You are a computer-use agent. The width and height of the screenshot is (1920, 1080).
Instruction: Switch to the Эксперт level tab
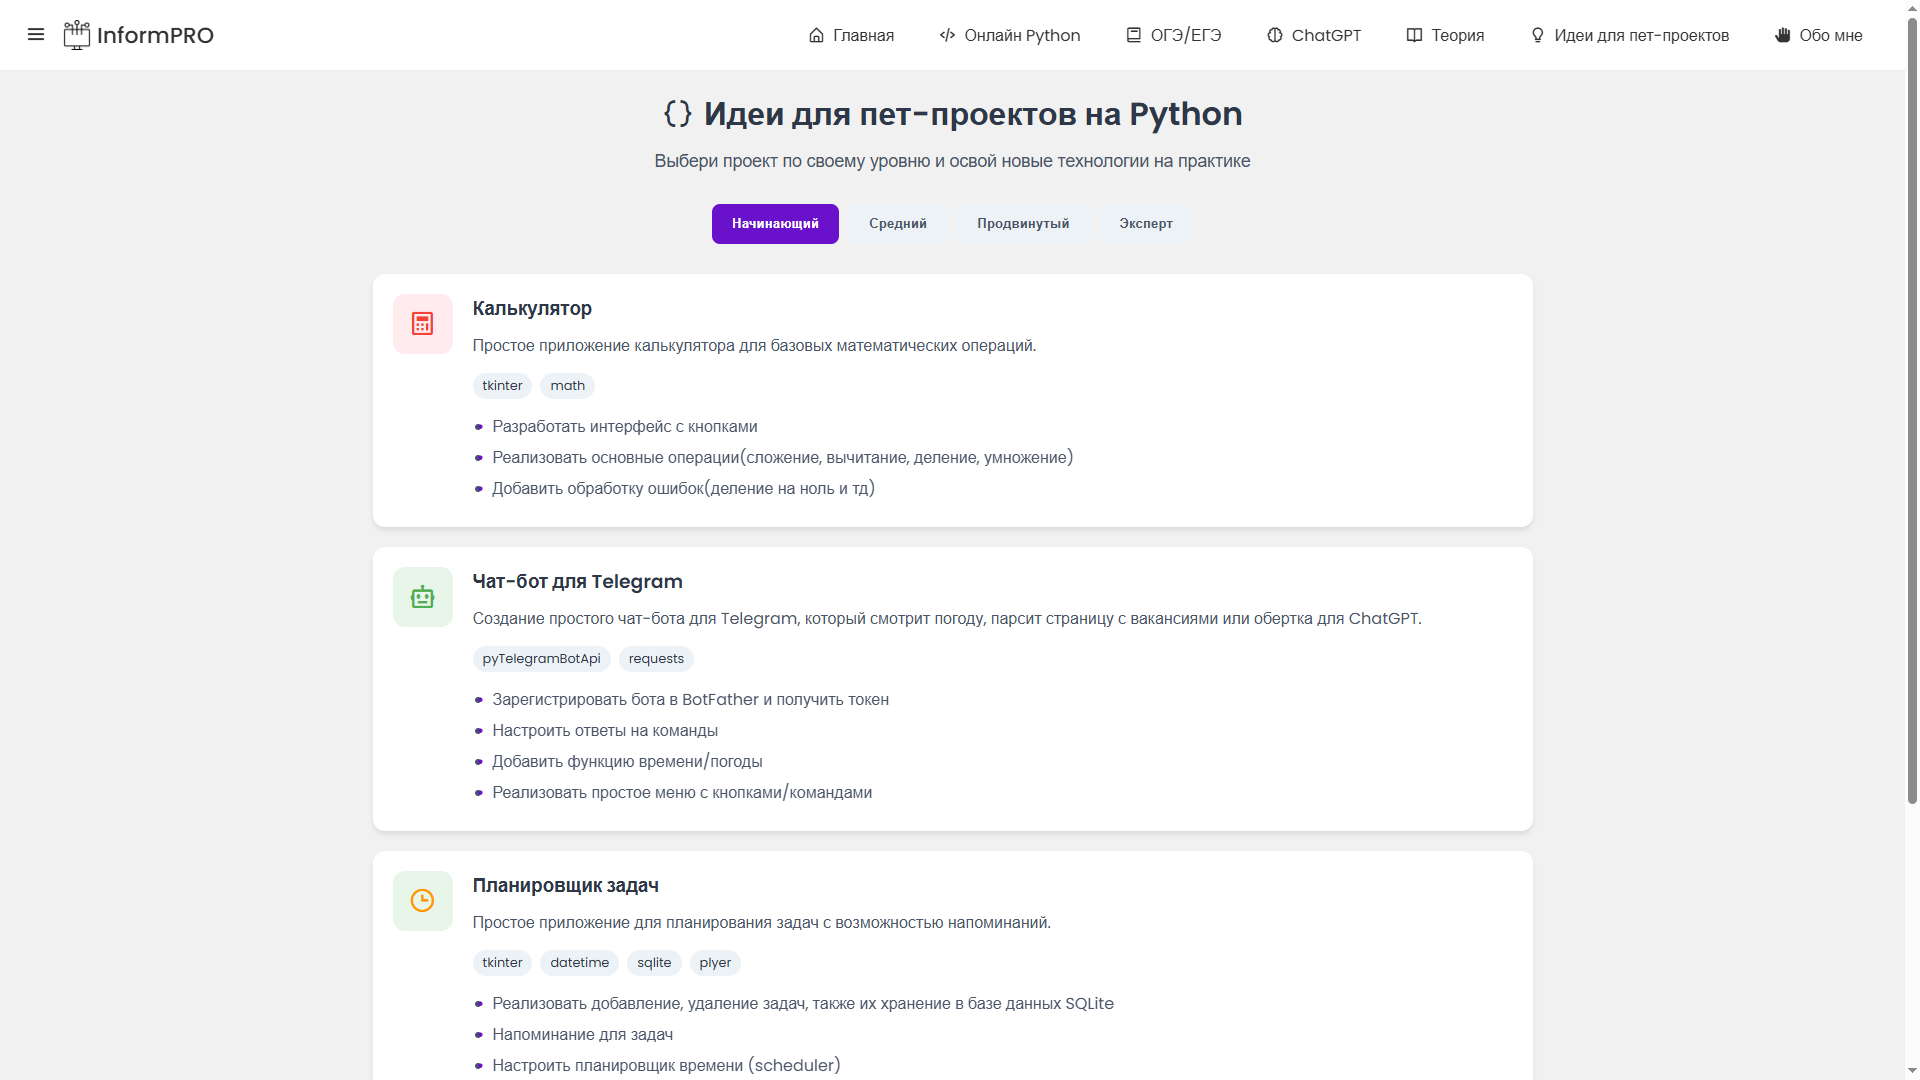(1146, 224)
